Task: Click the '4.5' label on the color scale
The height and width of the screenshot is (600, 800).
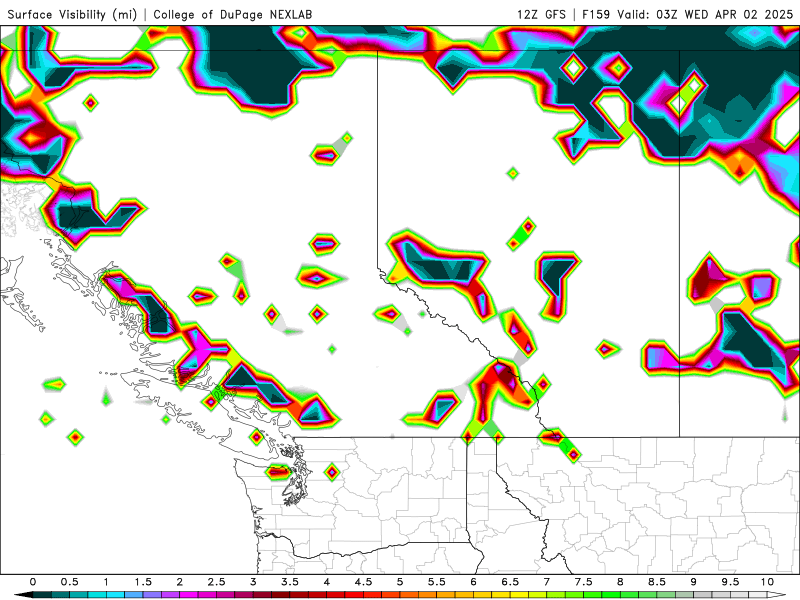Action: pyautogui.click(x=363, y=582)
